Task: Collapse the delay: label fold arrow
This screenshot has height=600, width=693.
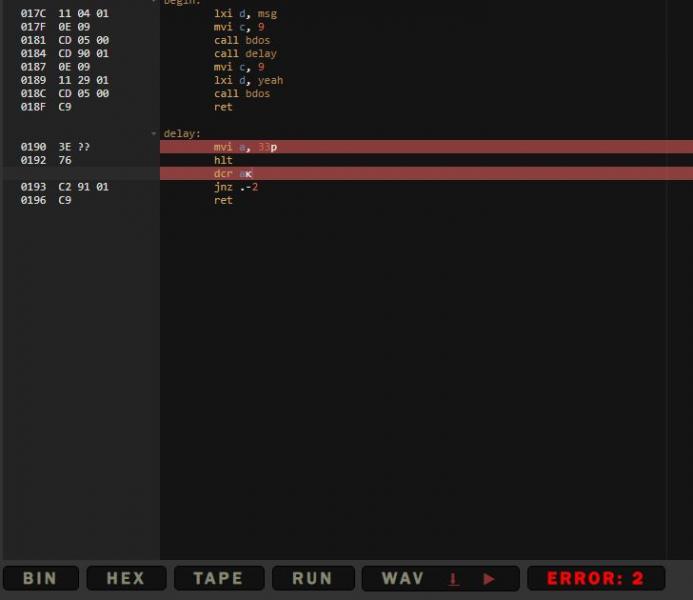Action: (154, 133)
